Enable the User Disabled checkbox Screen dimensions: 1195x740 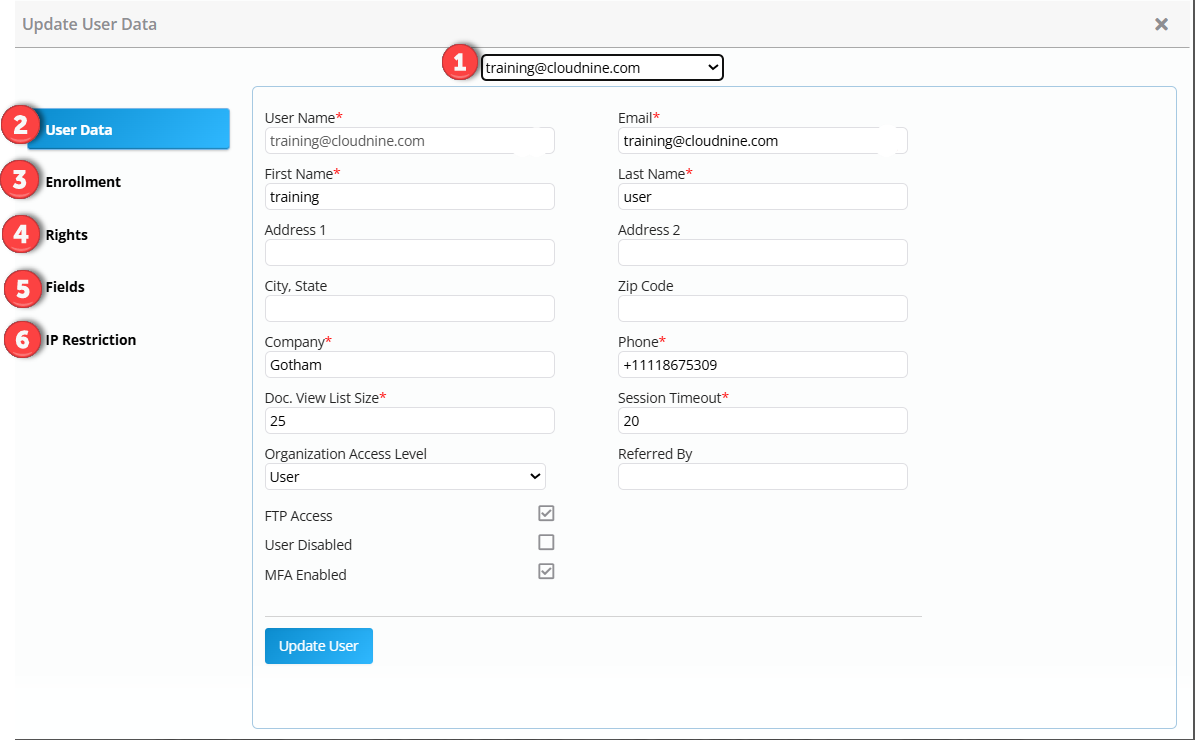(x=546, y=542)
